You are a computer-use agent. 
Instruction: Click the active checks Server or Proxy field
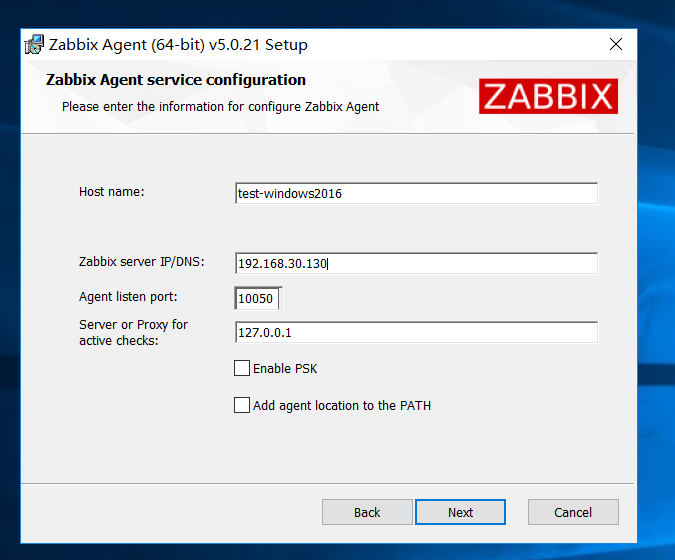(415, 332)
